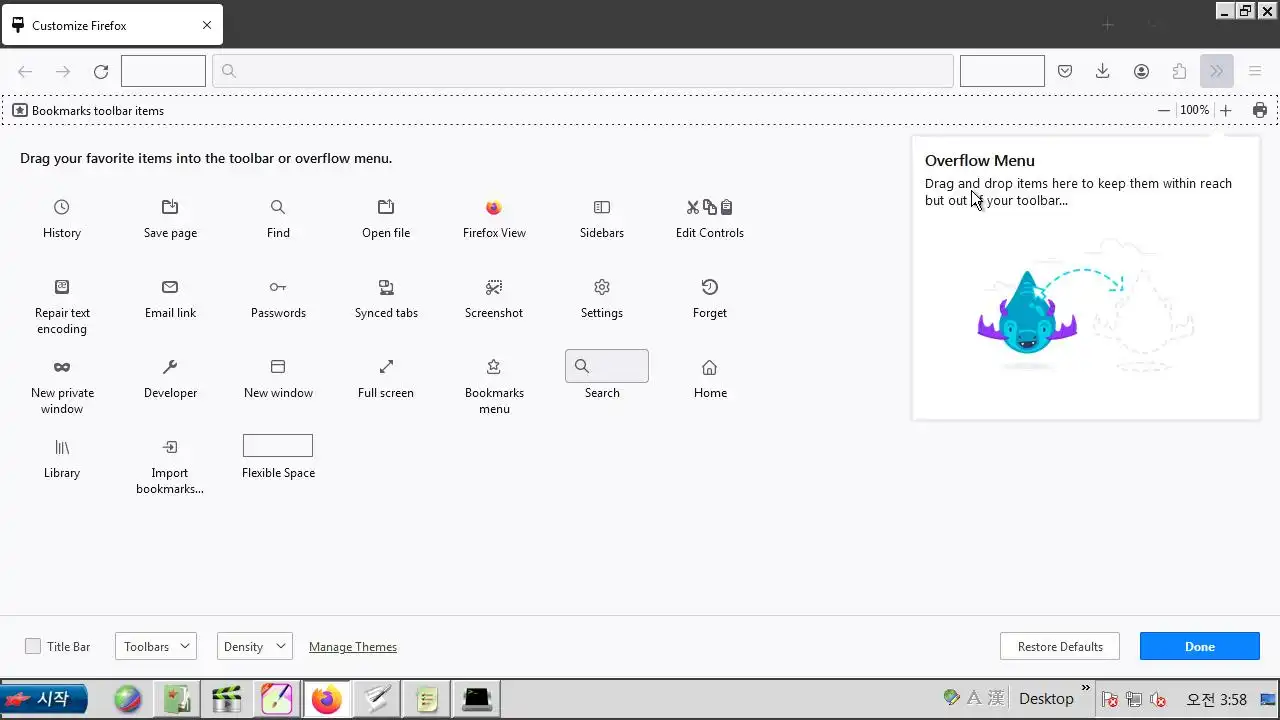The image size is (1280, 720).
Task: Click the zoom out minus button
Action: pos(1164,110)
